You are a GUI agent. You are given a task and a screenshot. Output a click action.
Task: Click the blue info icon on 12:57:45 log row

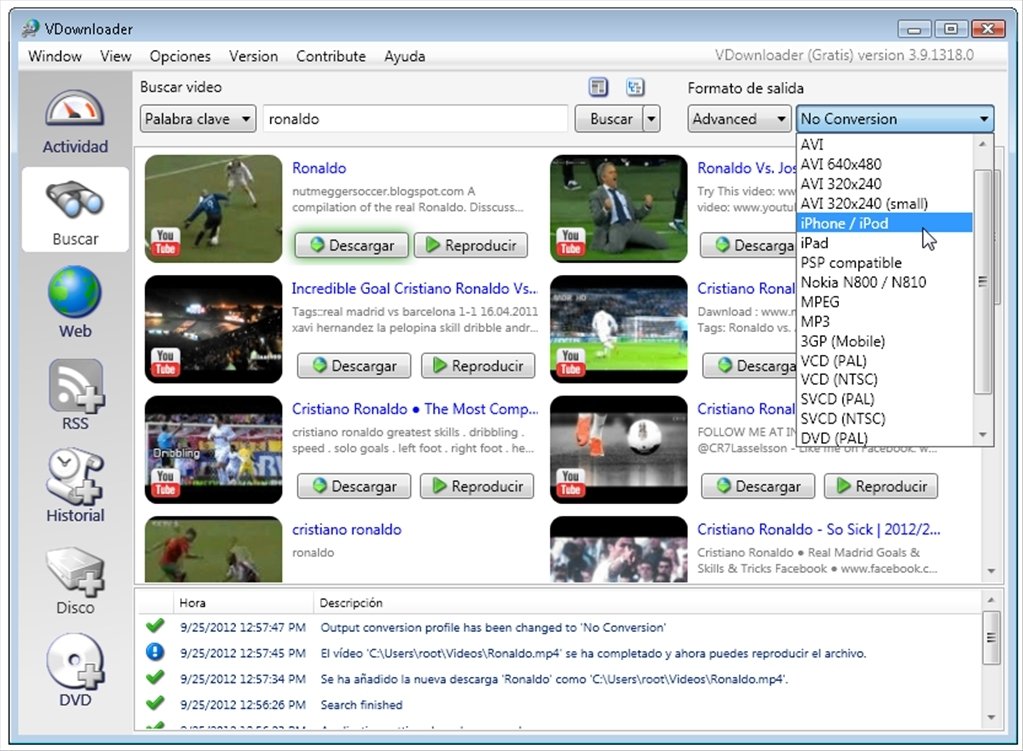click(x=155, y=652)
